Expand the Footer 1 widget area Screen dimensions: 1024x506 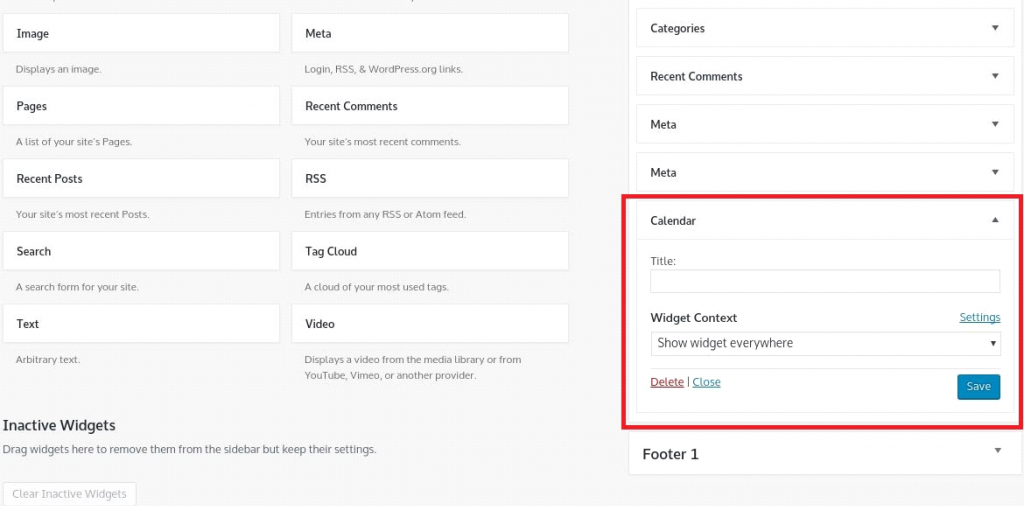tap(997, 452)
